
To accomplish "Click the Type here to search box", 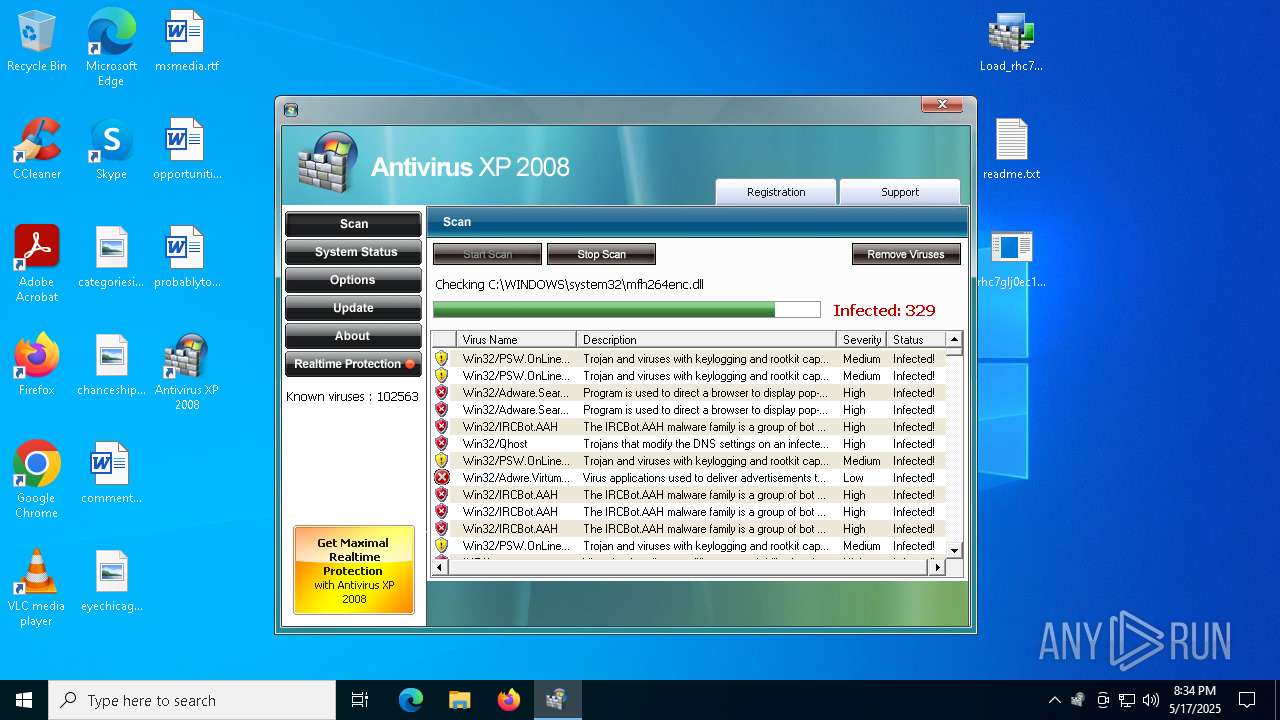I will [192, 700].
